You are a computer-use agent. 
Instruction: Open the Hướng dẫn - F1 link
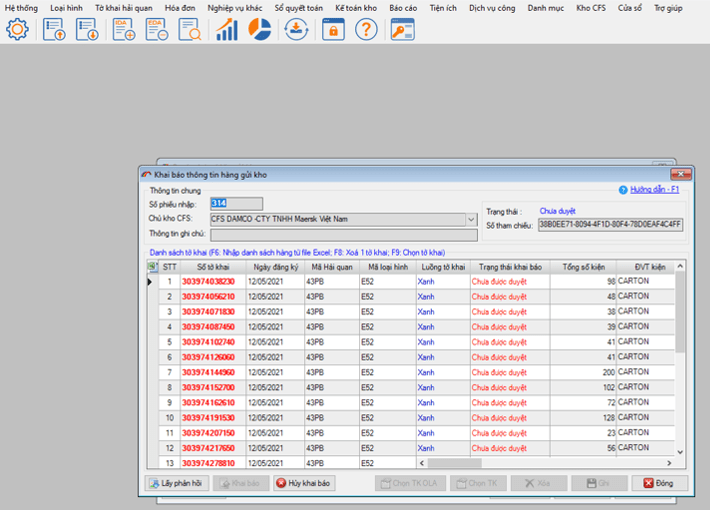[x=654, y=189]
